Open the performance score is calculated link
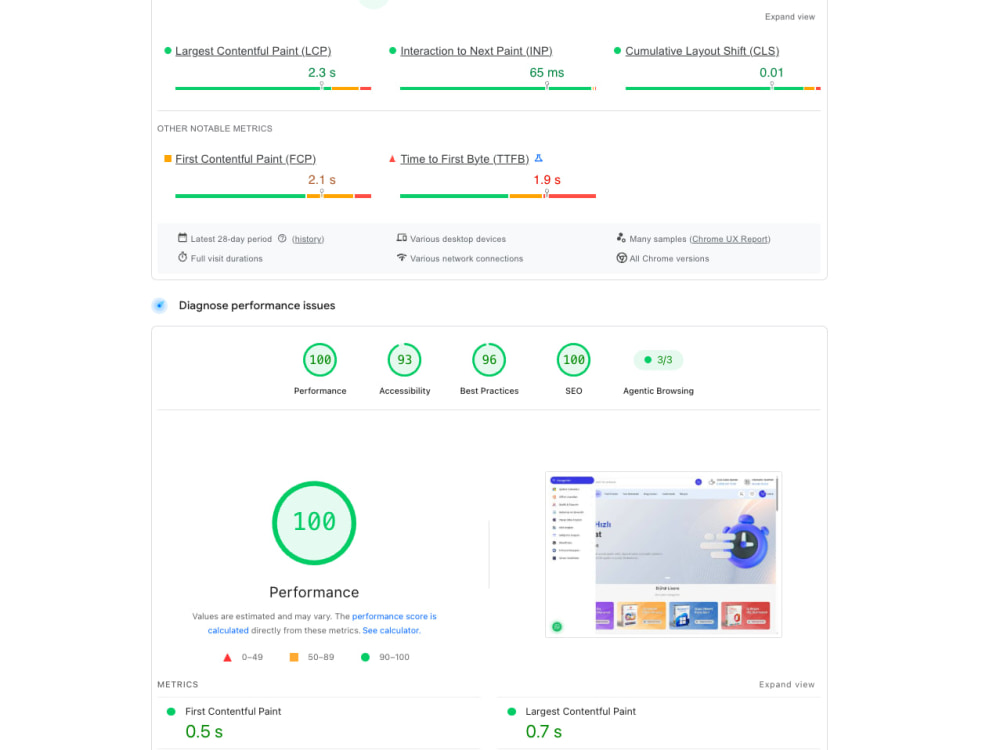1000x750 pixels. (322, 623)
